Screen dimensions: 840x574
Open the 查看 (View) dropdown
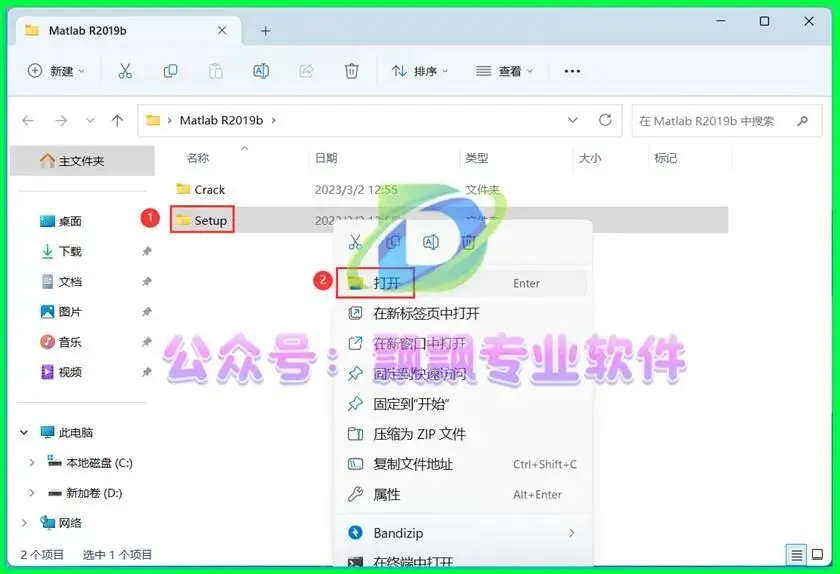(x=505, y=71)
